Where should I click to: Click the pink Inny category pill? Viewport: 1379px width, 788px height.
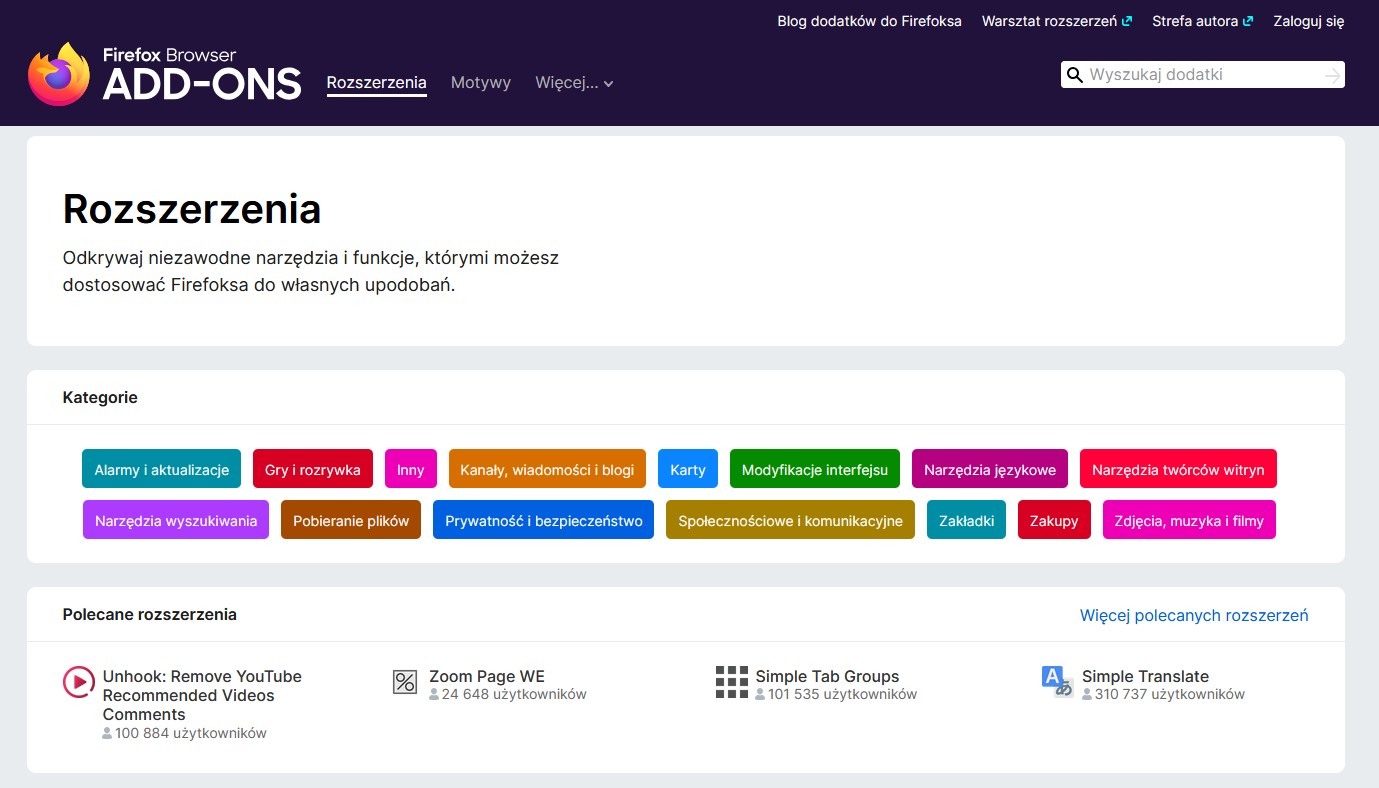pyautogui.click(x=410, y=468)
